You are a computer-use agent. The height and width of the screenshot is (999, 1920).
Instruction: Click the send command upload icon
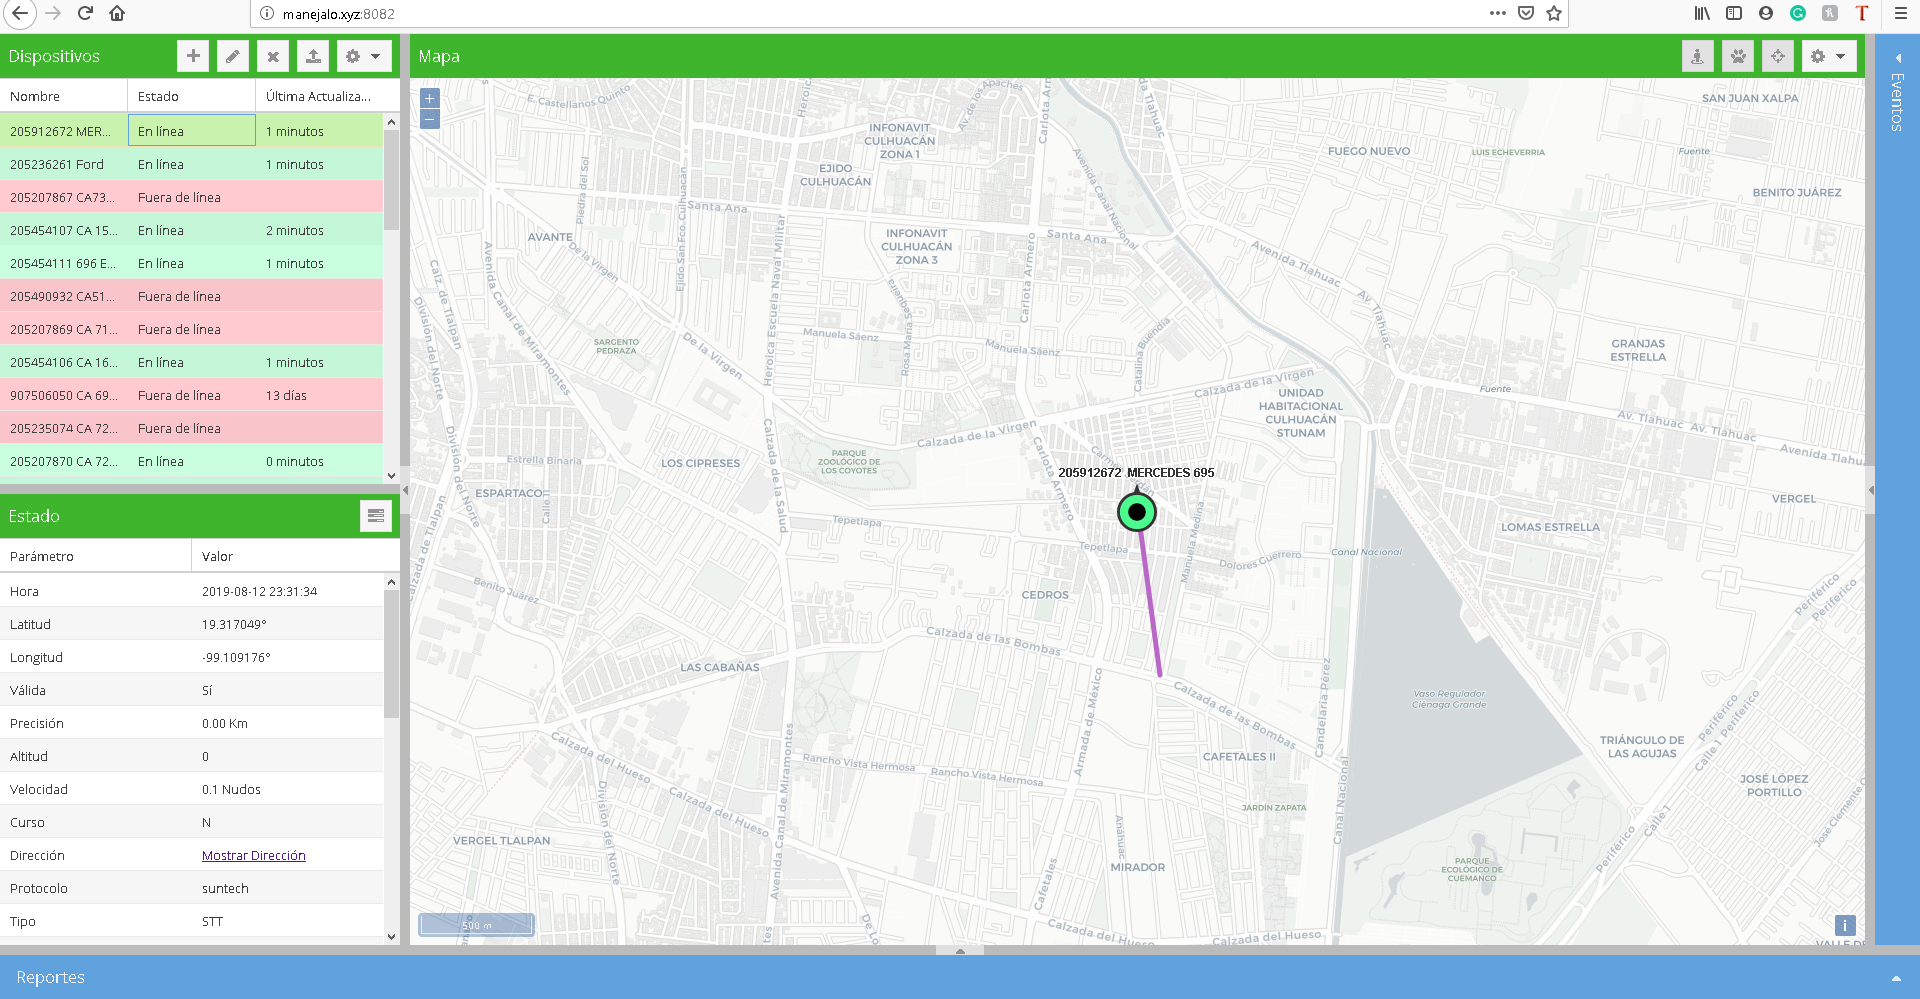[313, 56]
